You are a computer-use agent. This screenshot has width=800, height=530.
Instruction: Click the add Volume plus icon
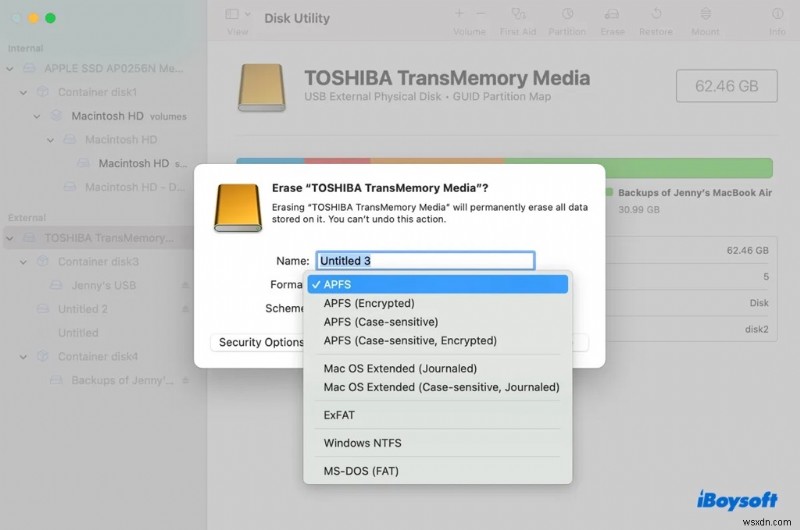point(459,14)
